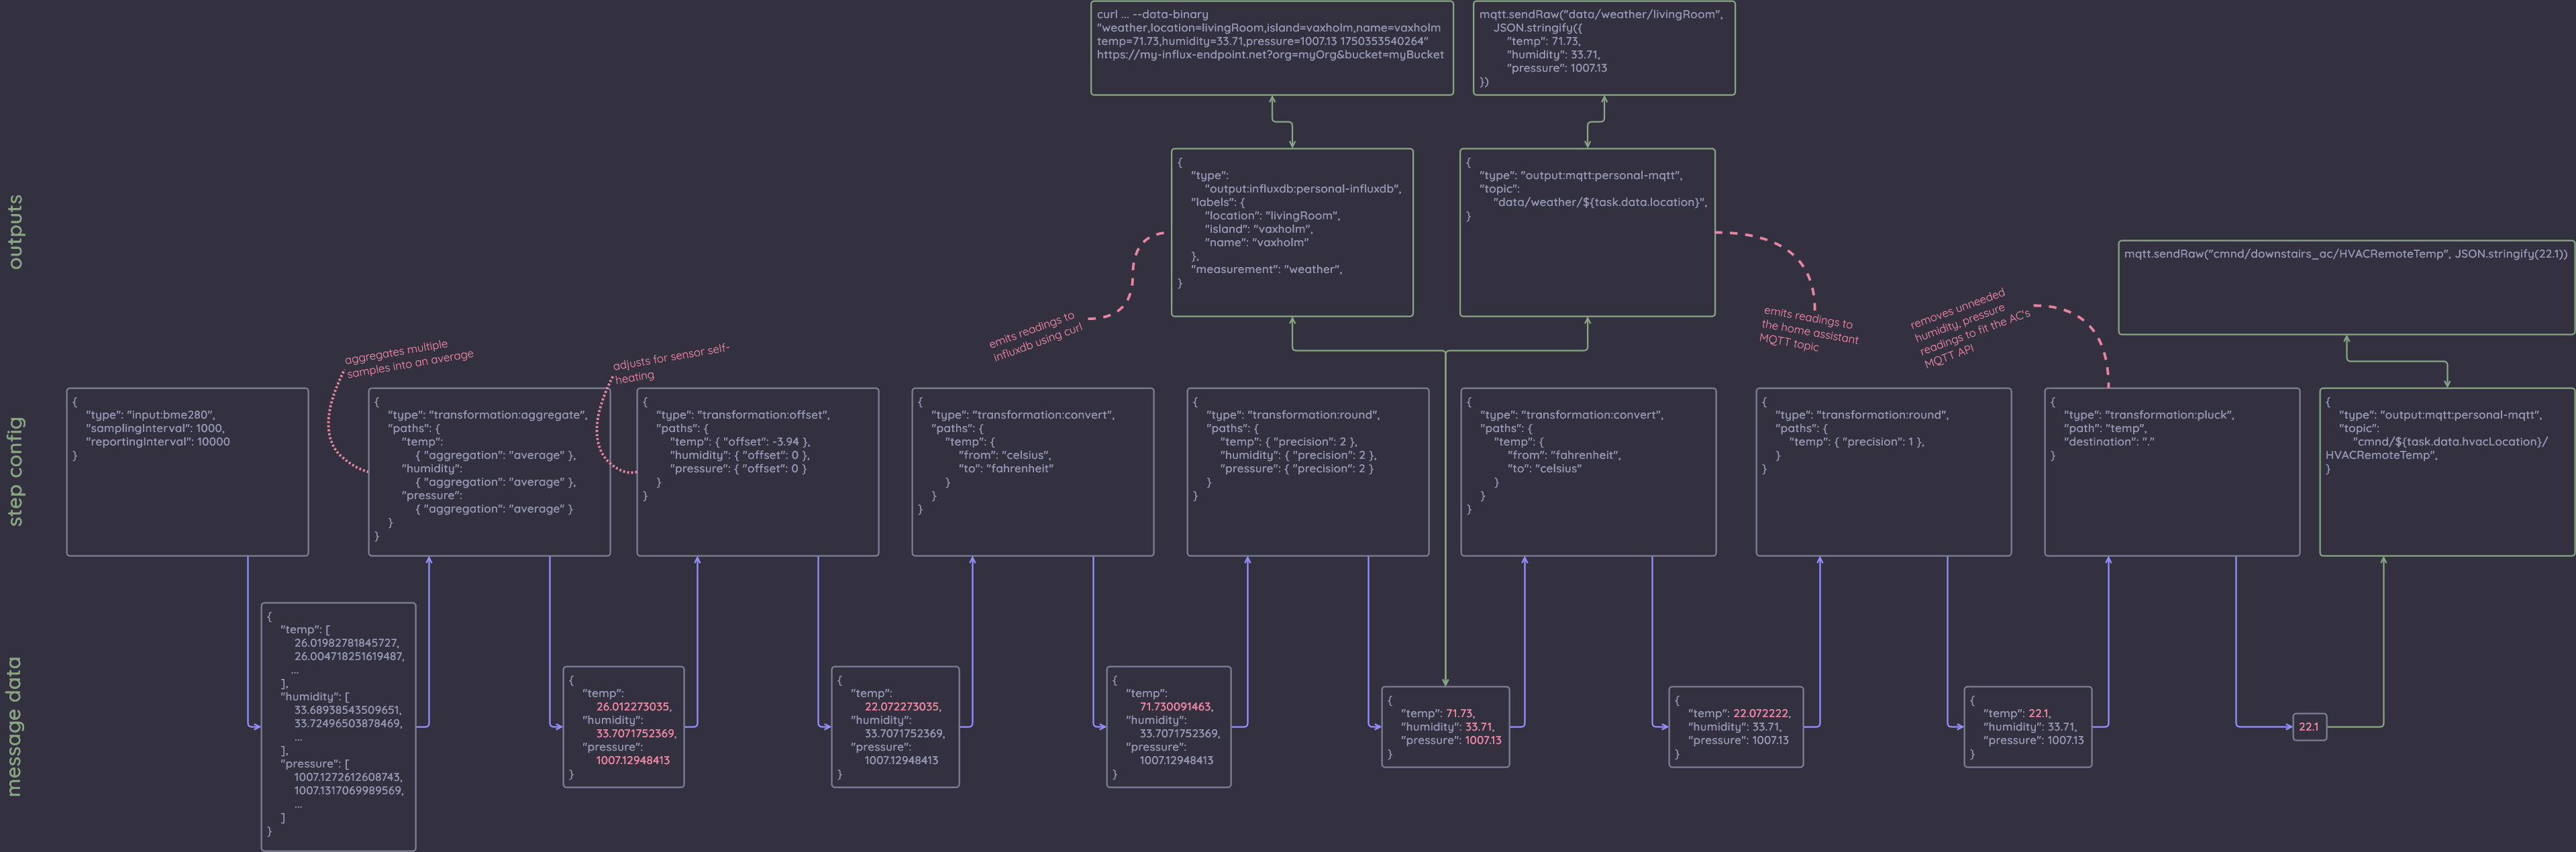Select the message box with temp 22.1 and humidity
The width and height of the screenshot is (2576, 852).
tap(2028, 727)
